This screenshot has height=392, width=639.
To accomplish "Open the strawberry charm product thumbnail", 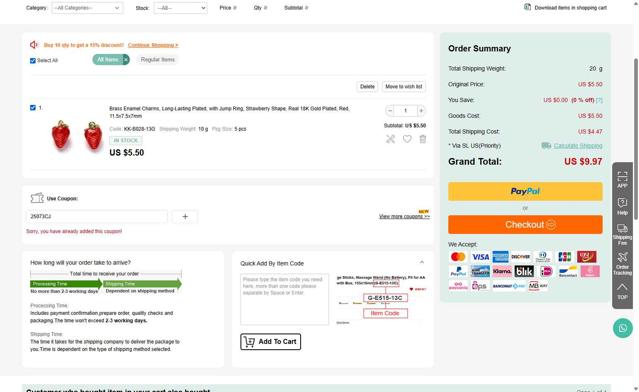I will [77, 135].
